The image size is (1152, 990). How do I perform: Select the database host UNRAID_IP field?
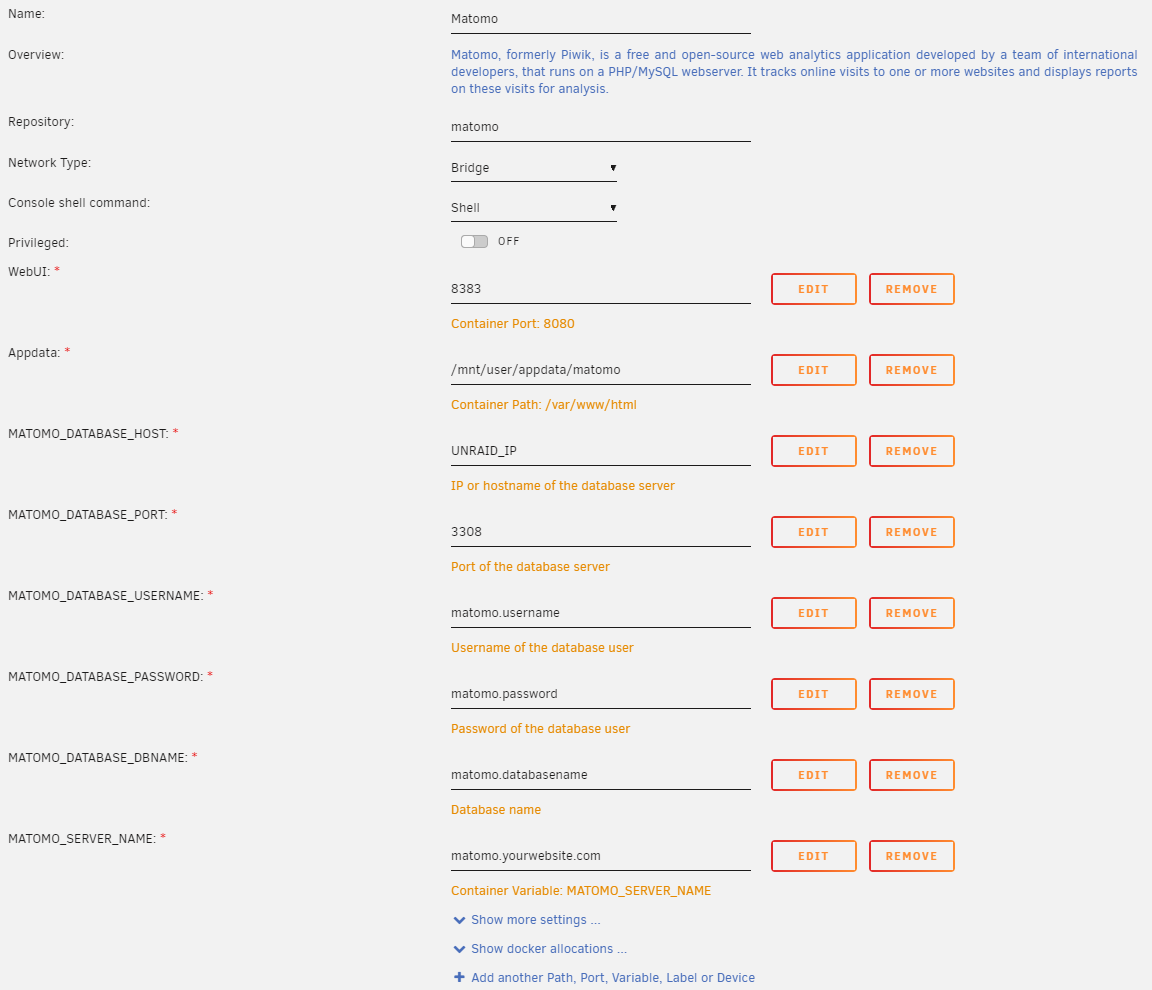(600, 451)
